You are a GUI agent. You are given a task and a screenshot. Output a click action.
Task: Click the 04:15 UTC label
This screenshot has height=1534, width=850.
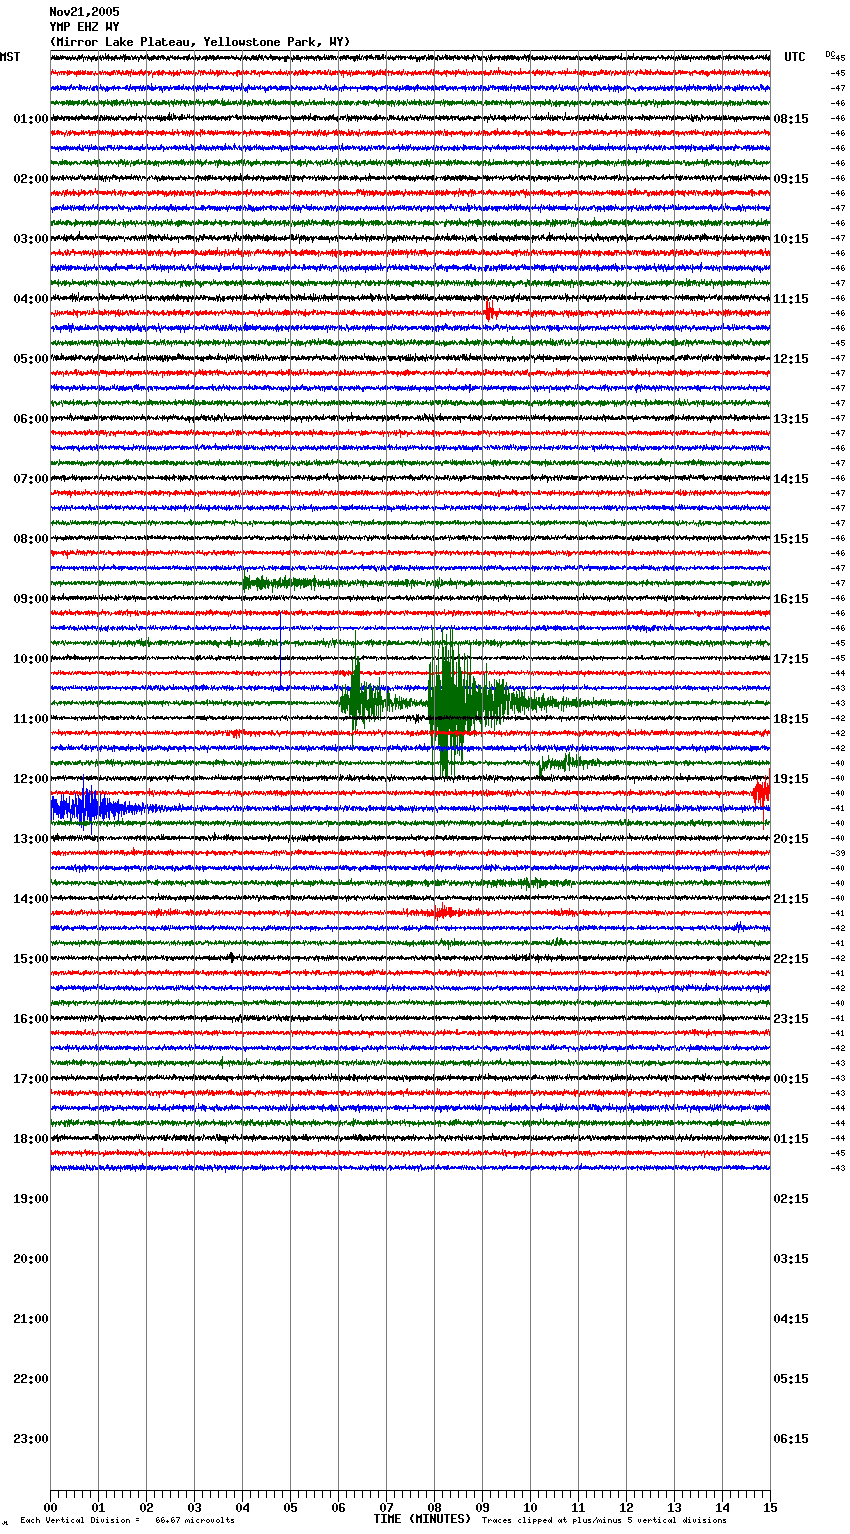[x=791, y=1319]
